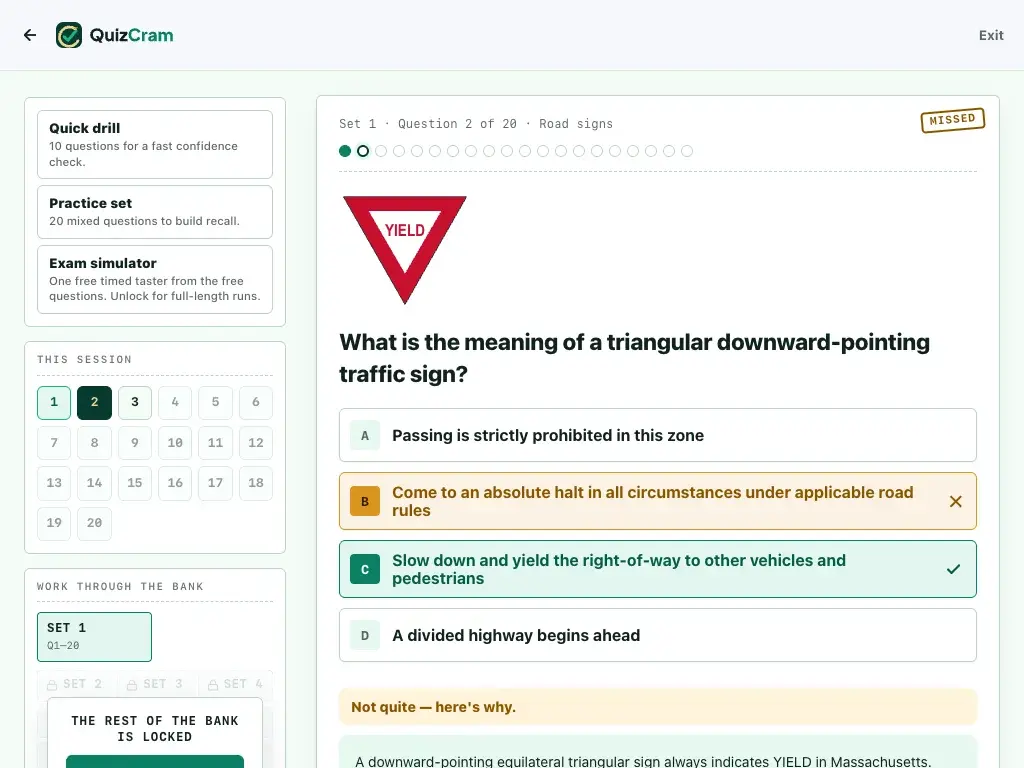Click the second outlined progress dot
This screenshot has width=1024, height=768.
click(x=363, y=152)
